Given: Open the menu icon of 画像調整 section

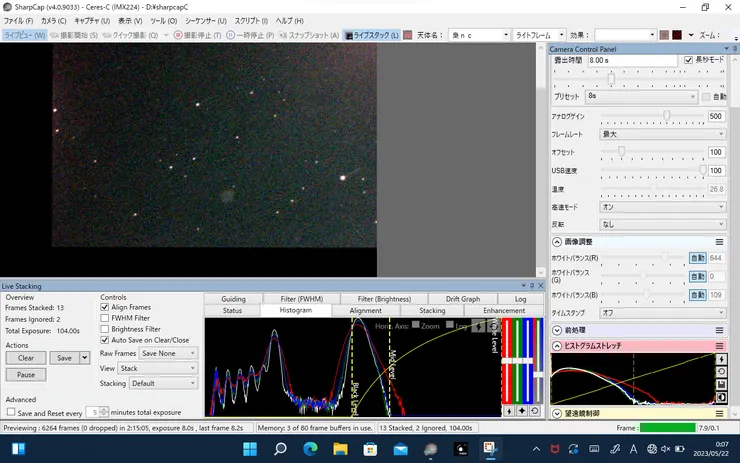Looking at the screenshot, I should [x=719, y=242].
